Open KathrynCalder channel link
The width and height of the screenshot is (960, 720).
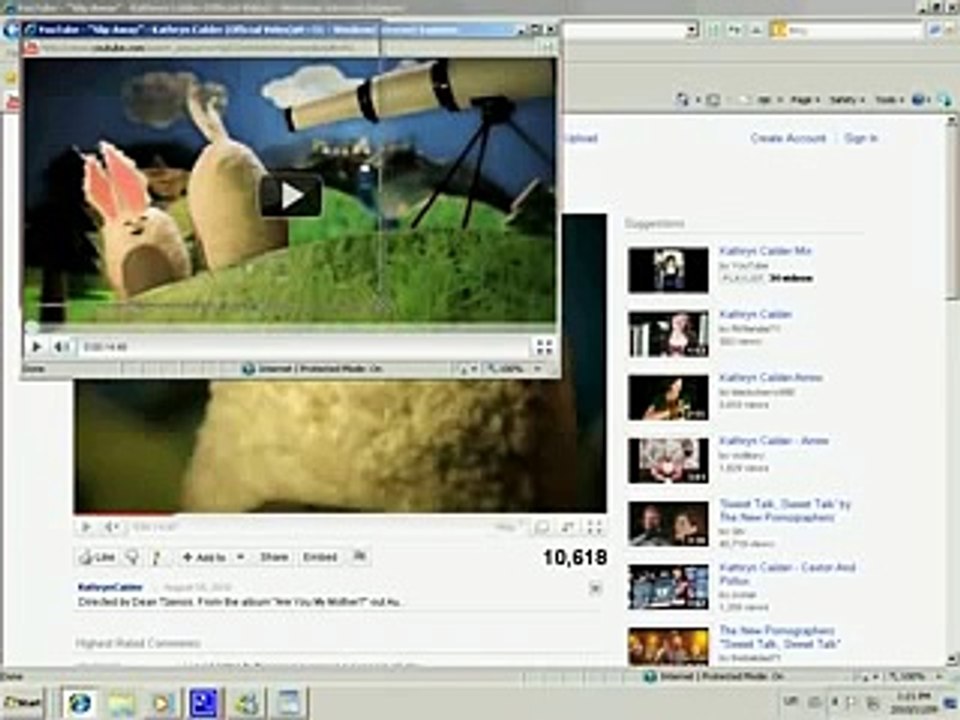click(x=110, y=587)
